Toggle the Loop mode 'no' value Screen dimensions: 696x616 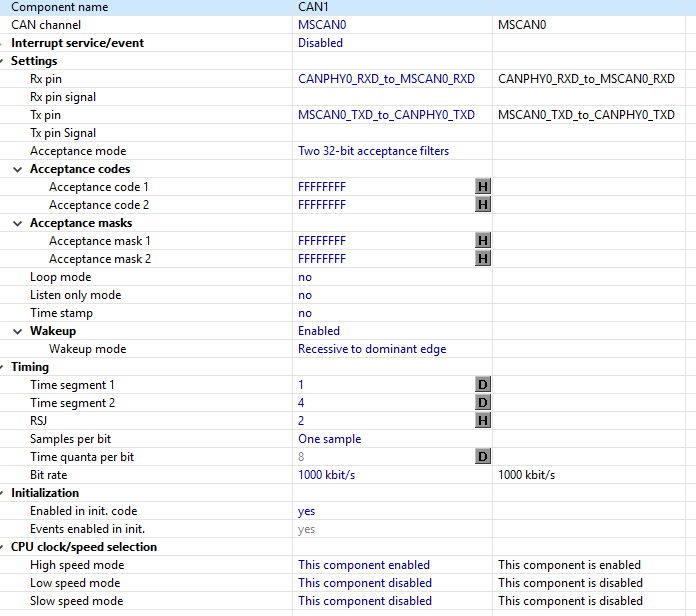click(x=305, y=277)
